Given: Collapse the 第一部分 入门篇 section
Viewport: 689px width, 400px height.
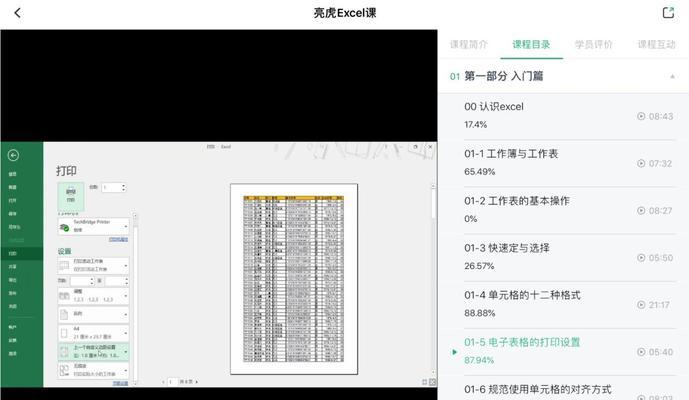Looking at the screenshot, I should [x=672, y=76].
